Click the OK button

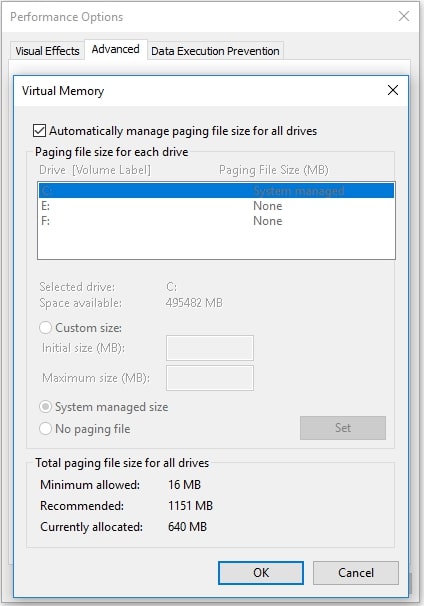(x=261, y=572)
